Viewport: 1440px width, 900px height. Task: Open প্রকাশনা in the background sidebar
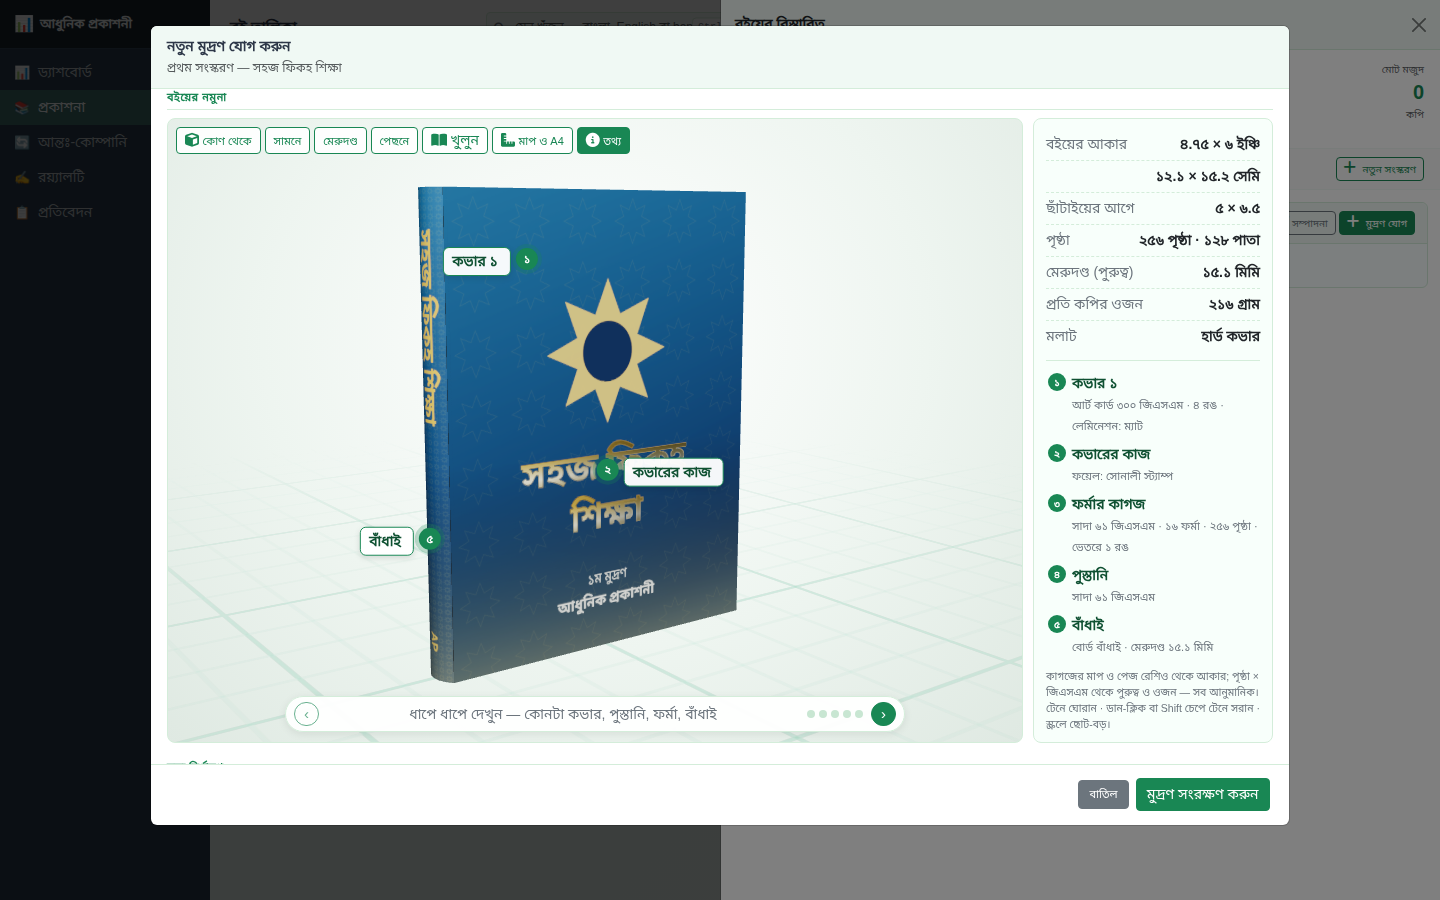(x=105, y=107)
